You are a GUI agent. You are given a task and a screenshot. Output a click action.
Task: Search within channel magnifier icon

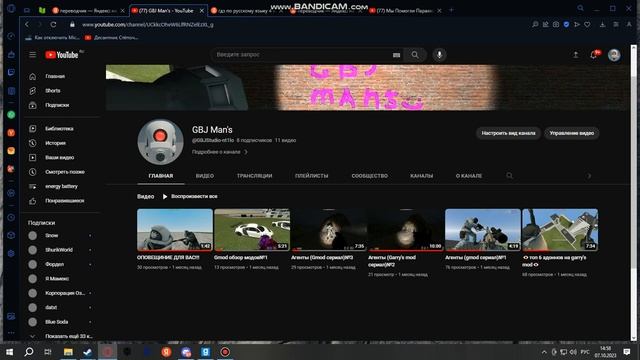509,176
